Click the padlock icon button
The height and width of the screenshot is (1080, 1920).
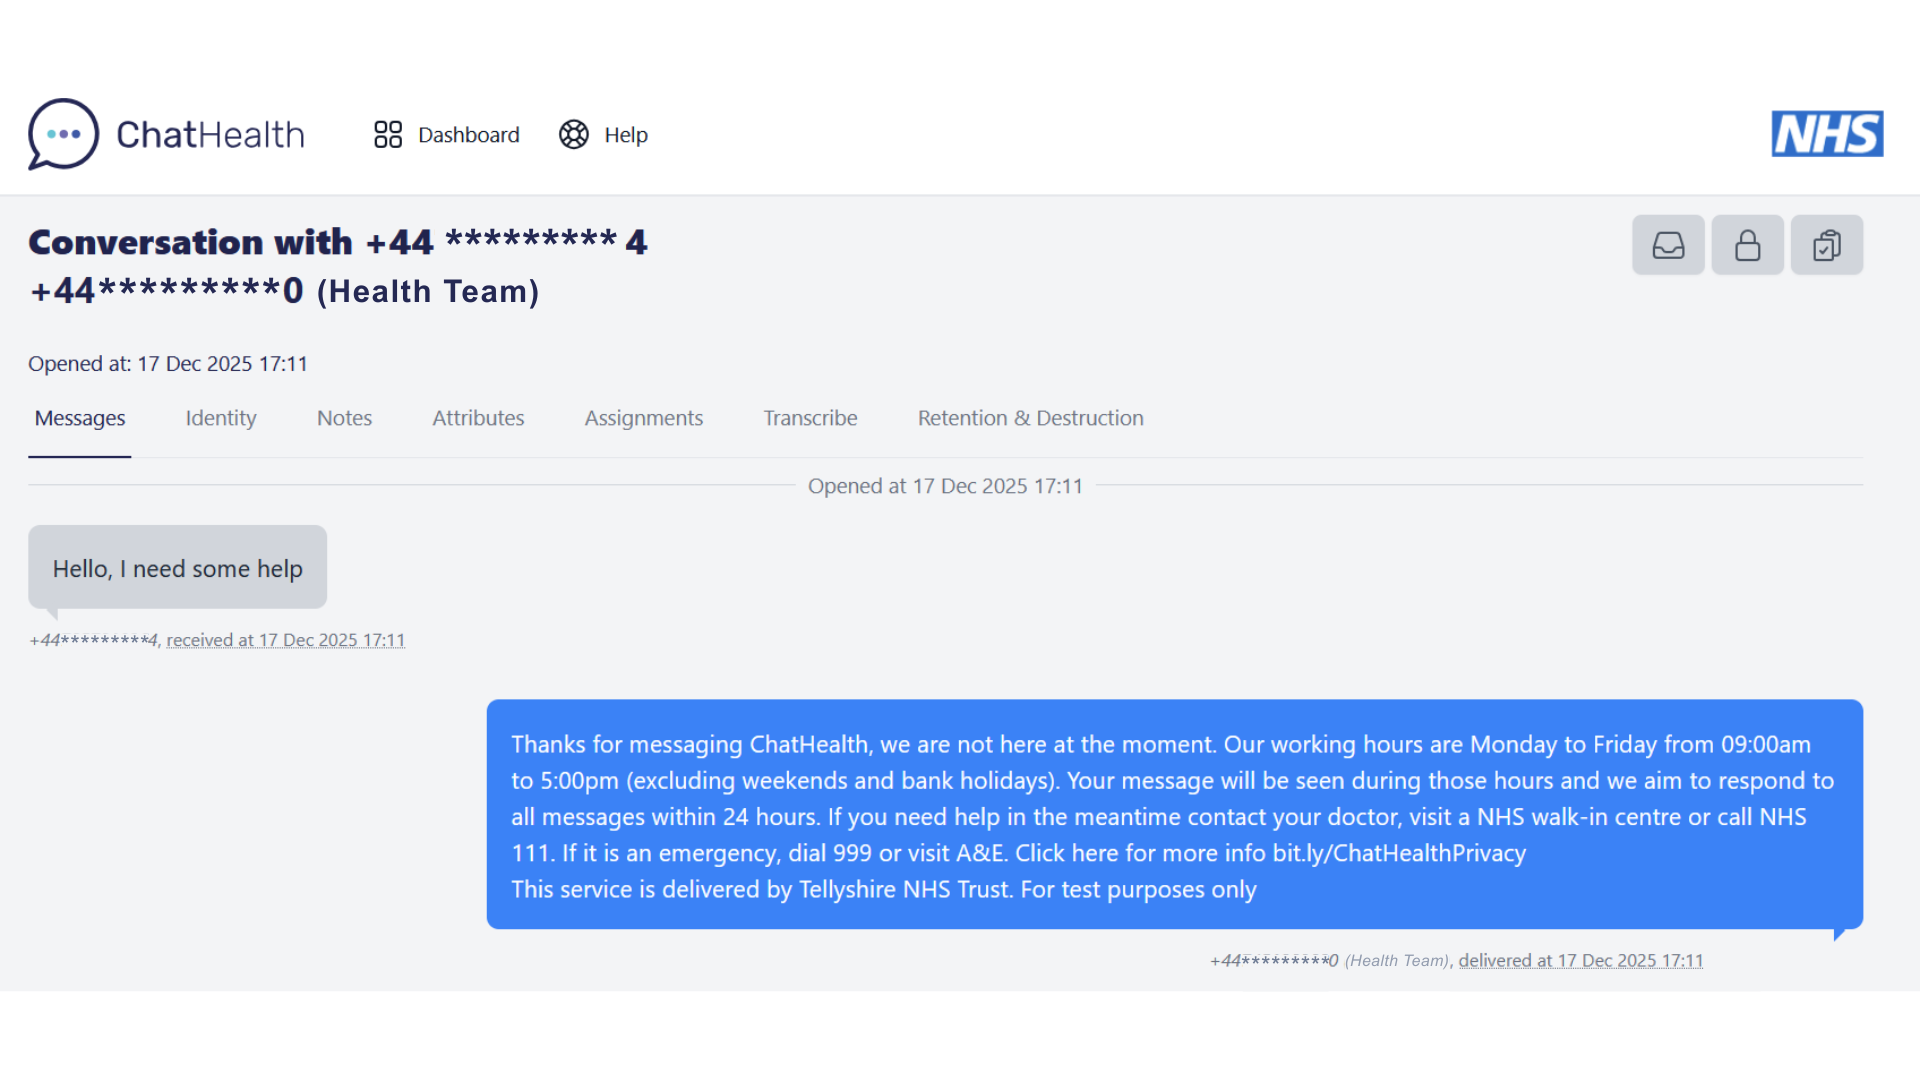click(1747, 245)
